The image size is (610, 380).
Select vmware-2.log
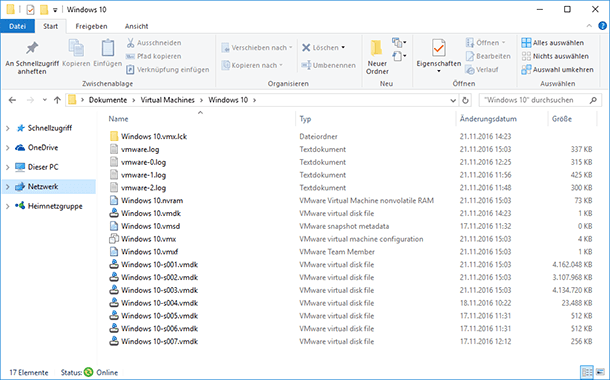click(143, 188)
